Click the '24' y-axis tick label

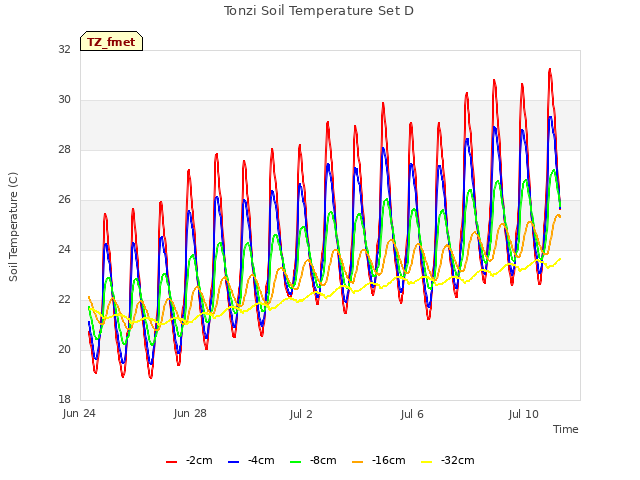coord(64,249)
